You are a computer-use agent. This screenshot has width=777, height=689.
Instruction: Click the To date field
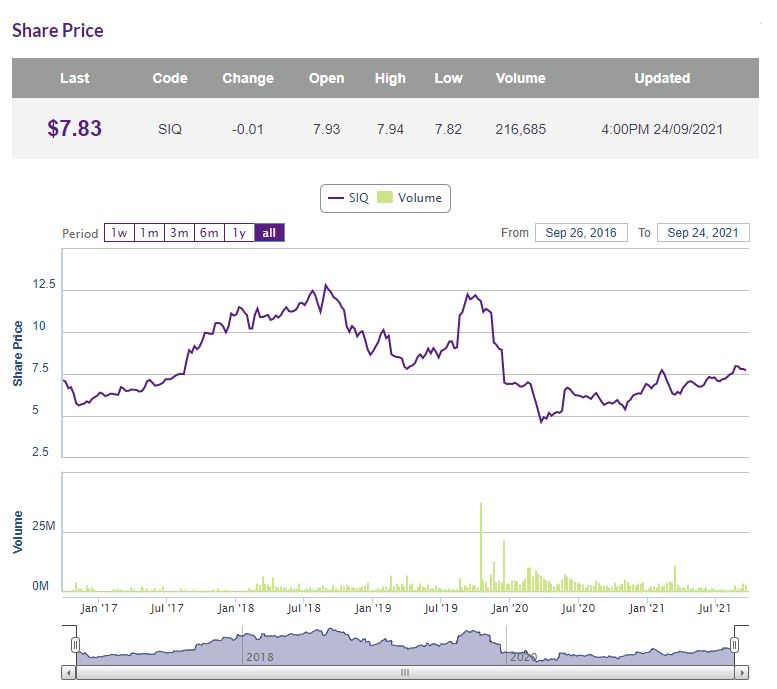(703, 233)
